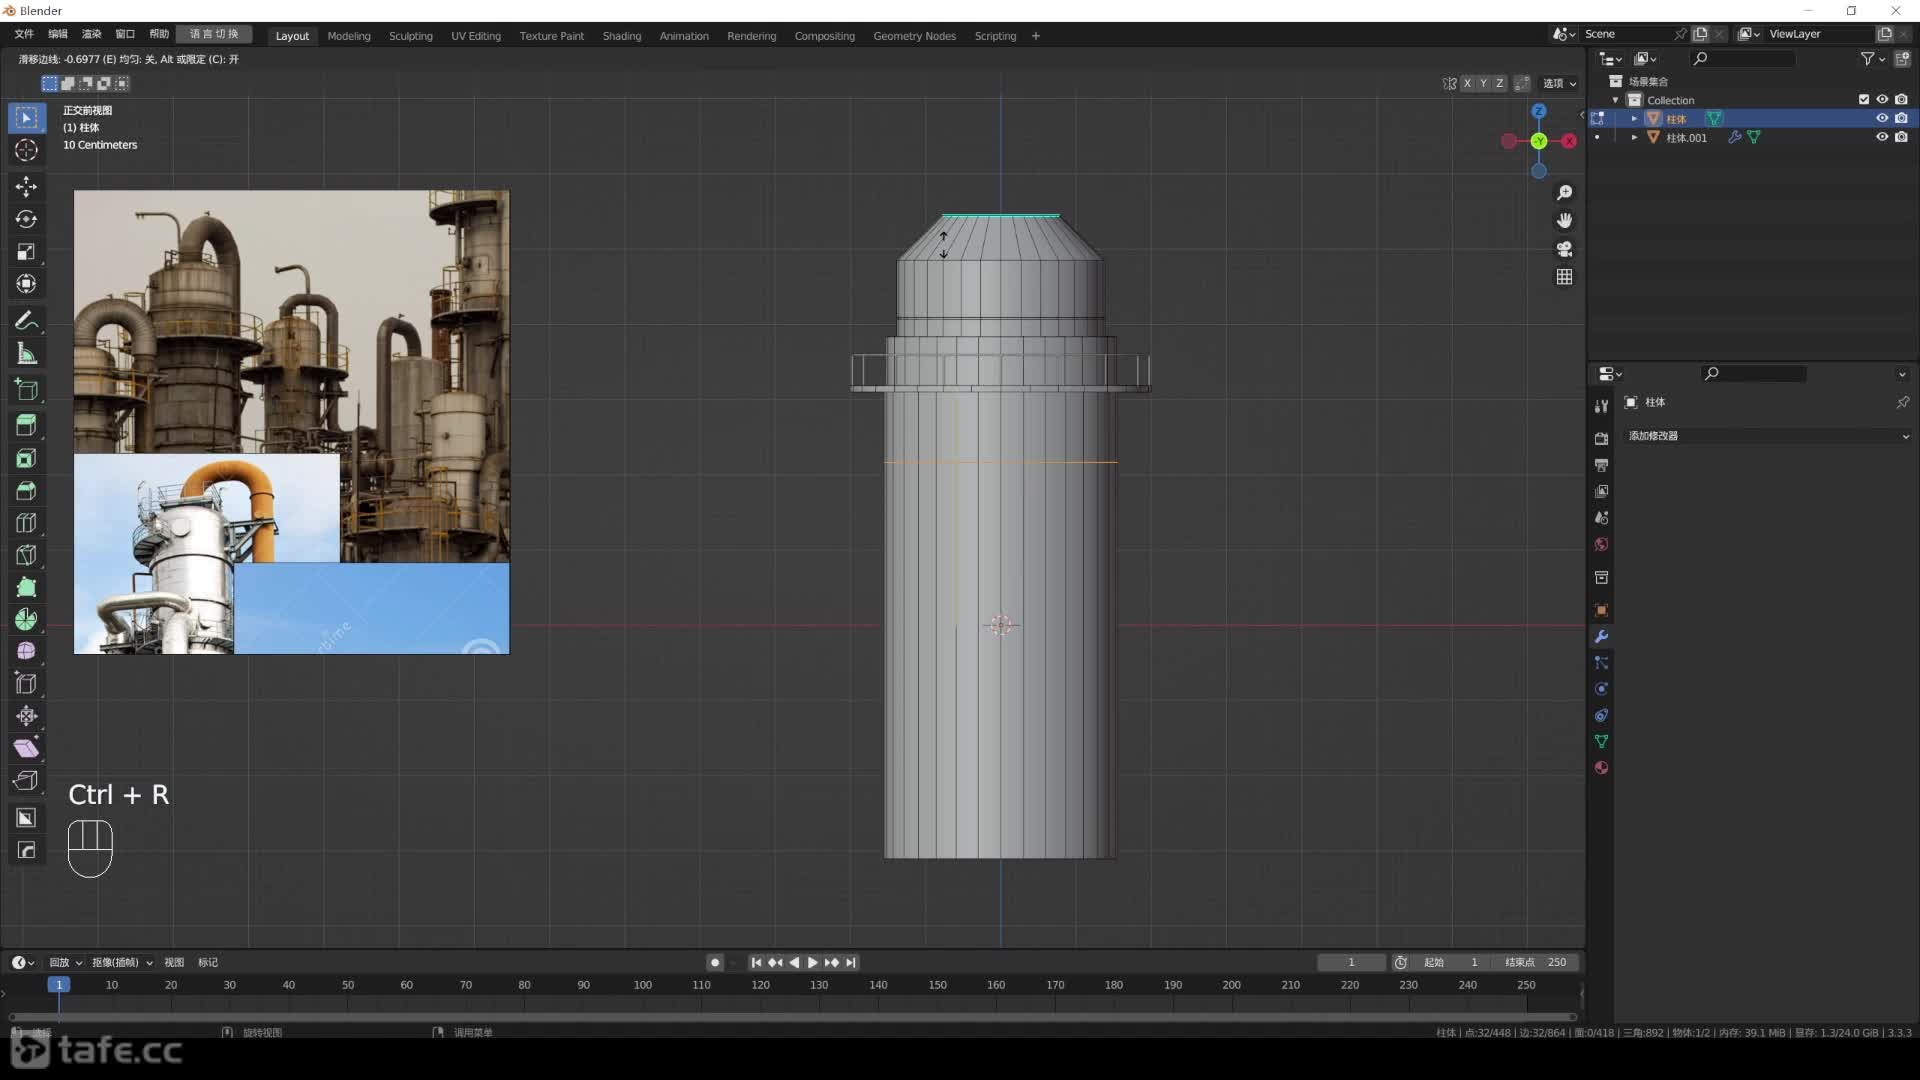Toggle Y axis mirror
The image size is (1920, 1080).
[x=1483, y=83]
